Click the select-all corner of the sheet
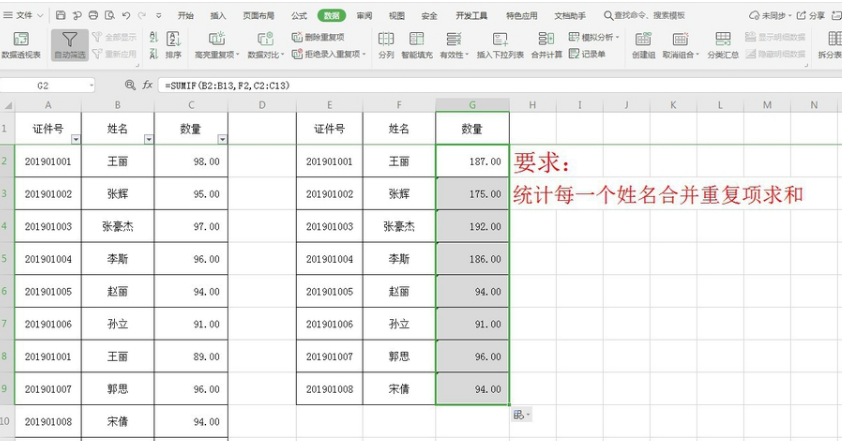 pos(7,105)
